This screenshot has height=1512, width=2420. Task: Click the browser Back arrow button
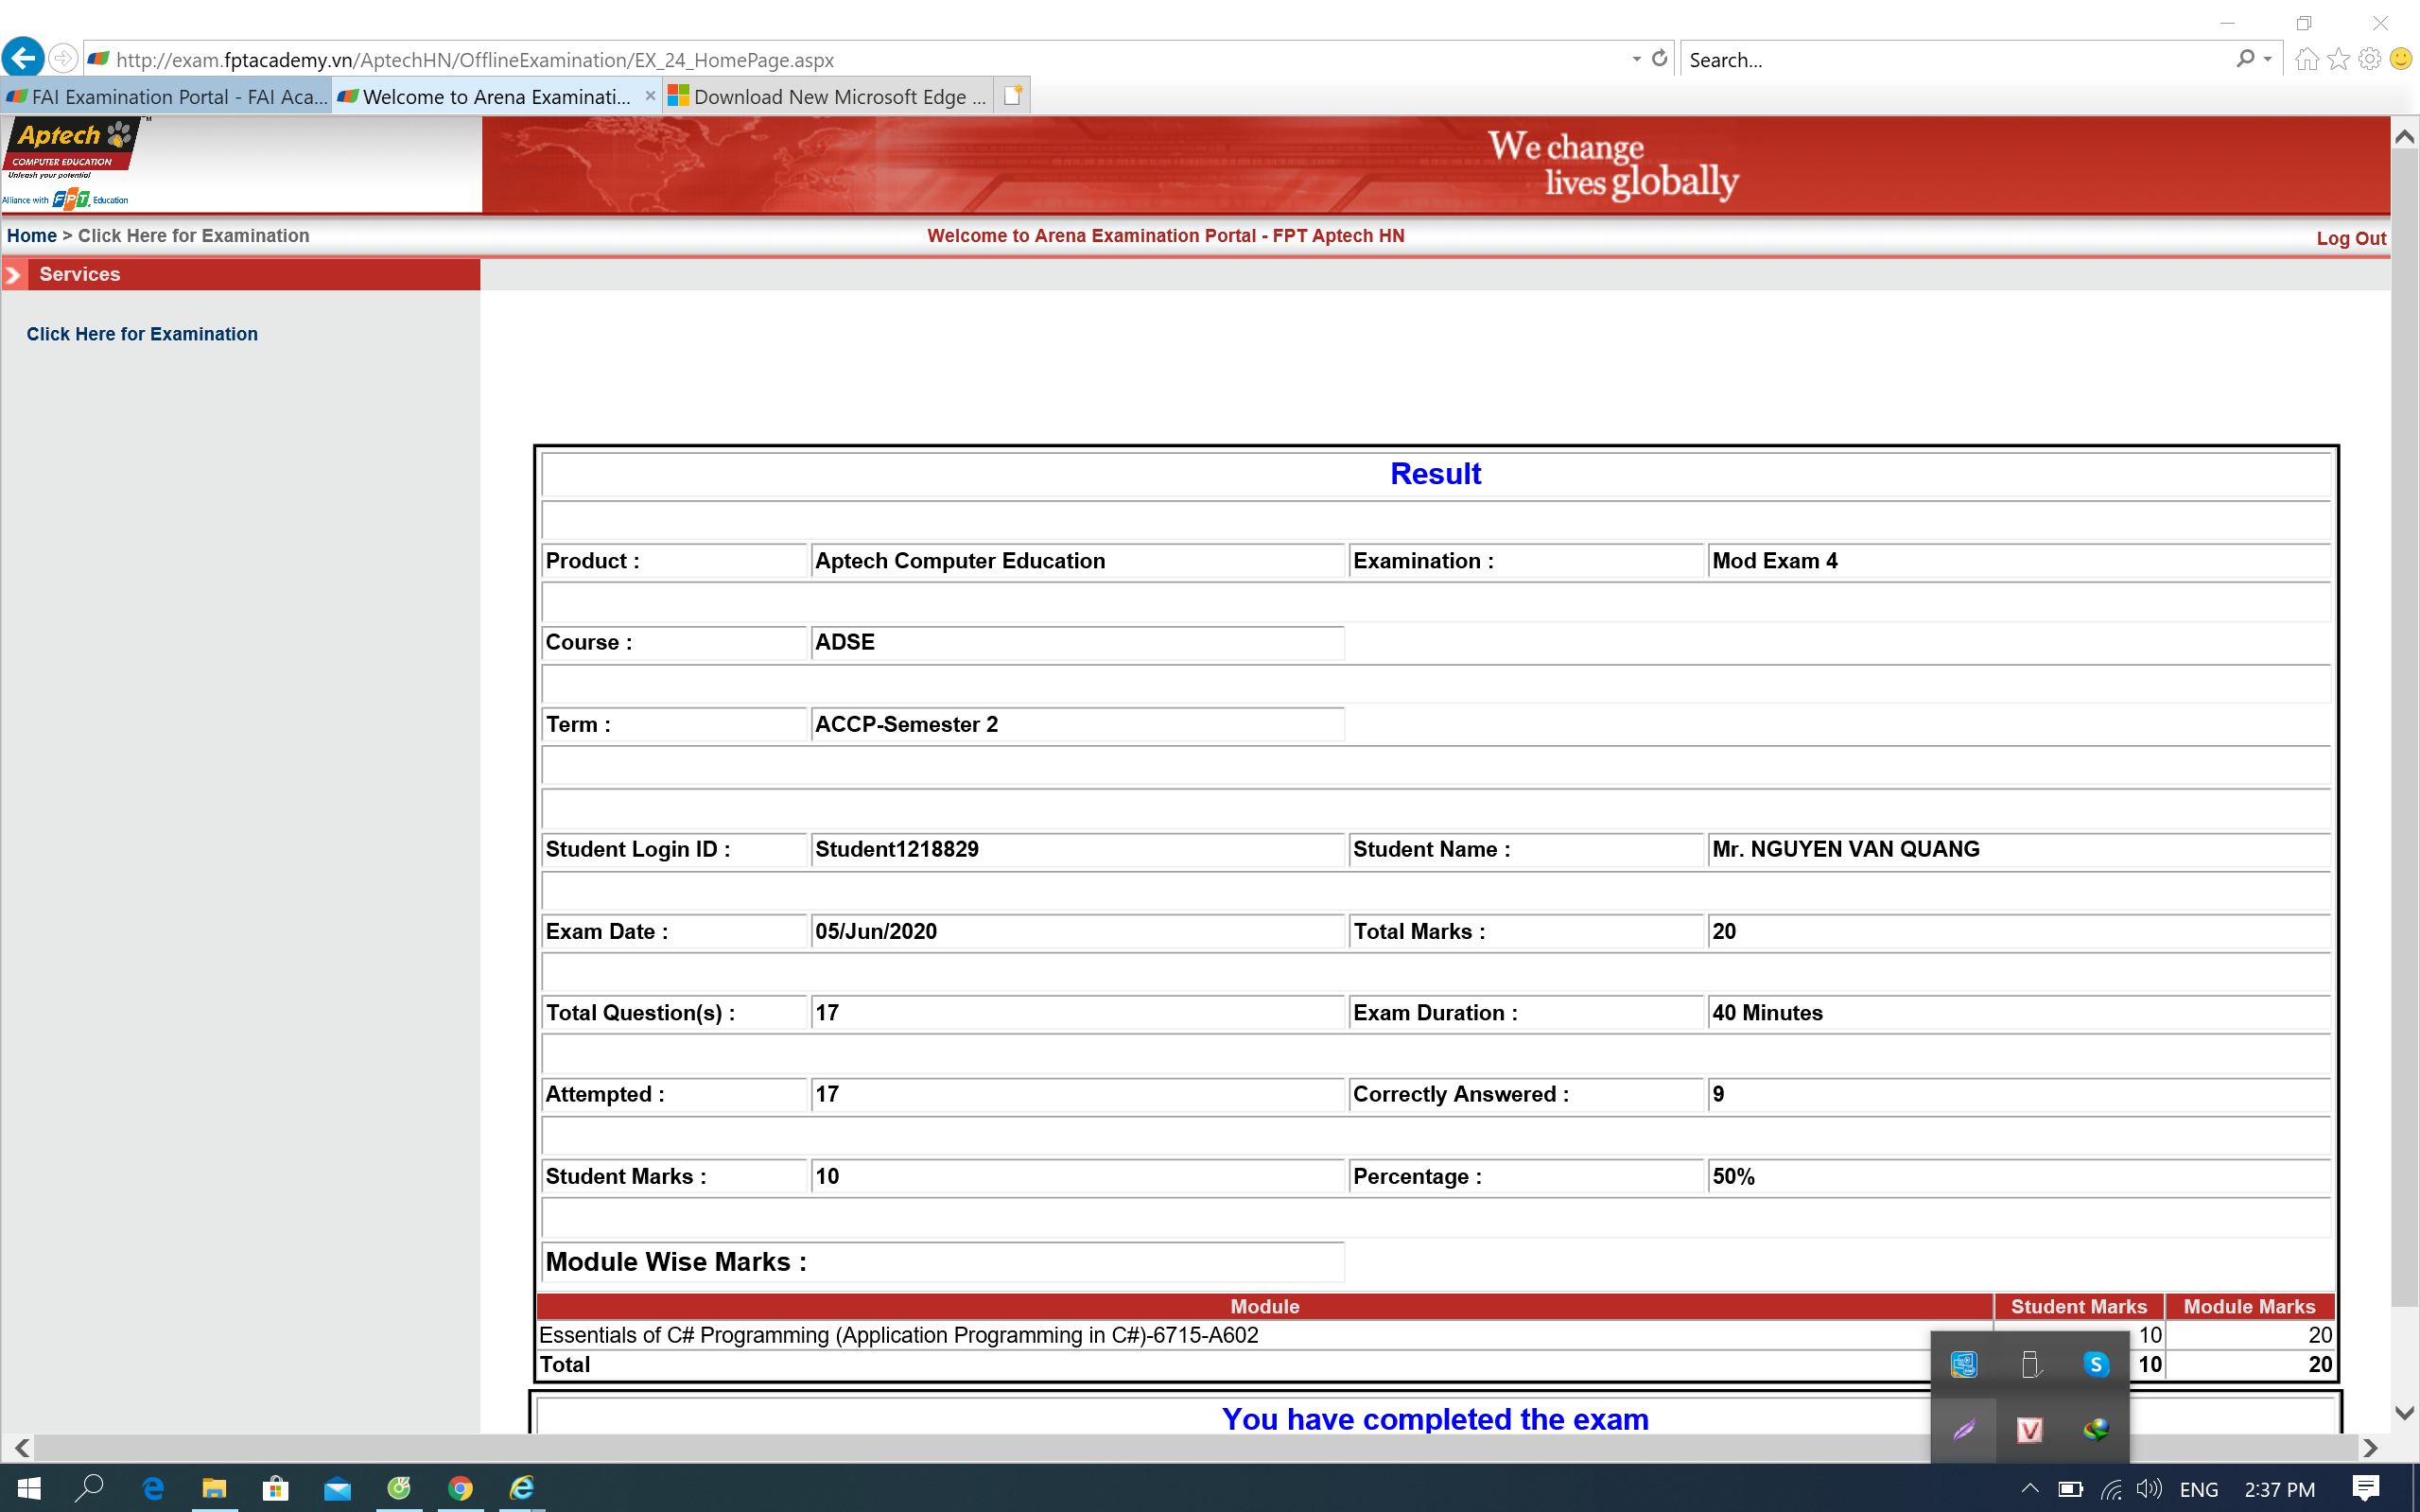tap(23, 58)
